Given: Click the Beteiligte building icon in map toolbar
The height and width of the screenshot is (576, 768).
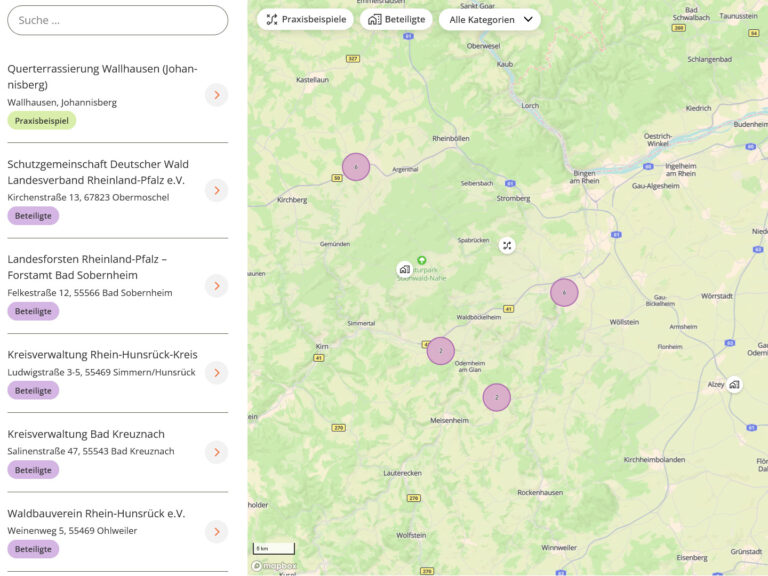Looking at the screenshot, I should (x=375, y=20).
